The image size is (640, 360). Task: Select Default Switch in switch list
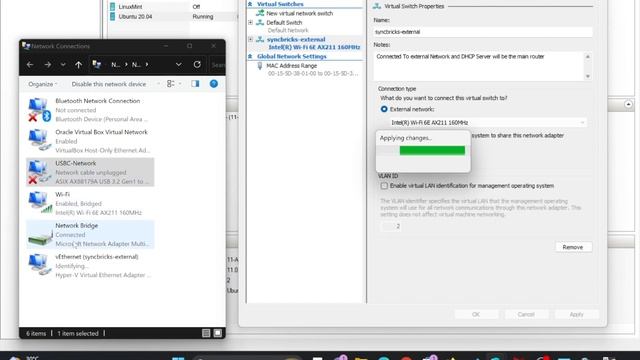284,22
